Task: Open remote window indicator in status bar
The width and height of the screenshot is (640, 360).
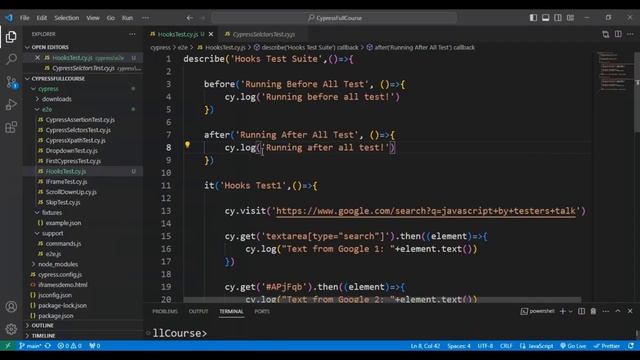Action: click(x=8, y=346)
